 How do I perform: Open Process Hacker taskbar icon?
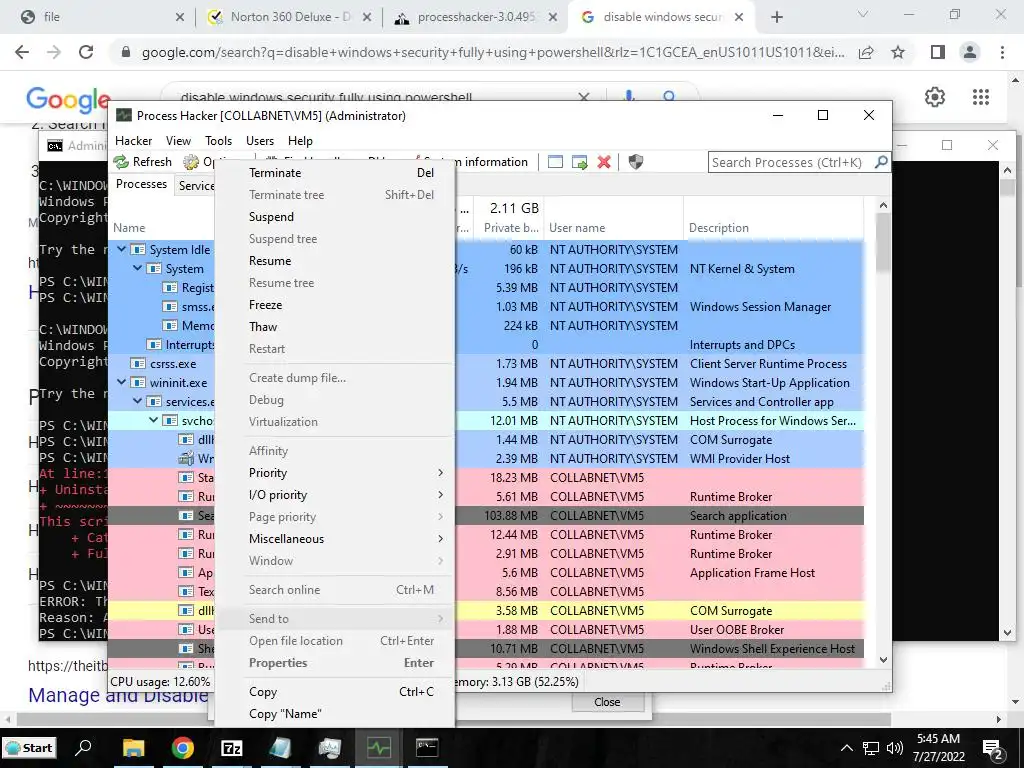[378, 748]
